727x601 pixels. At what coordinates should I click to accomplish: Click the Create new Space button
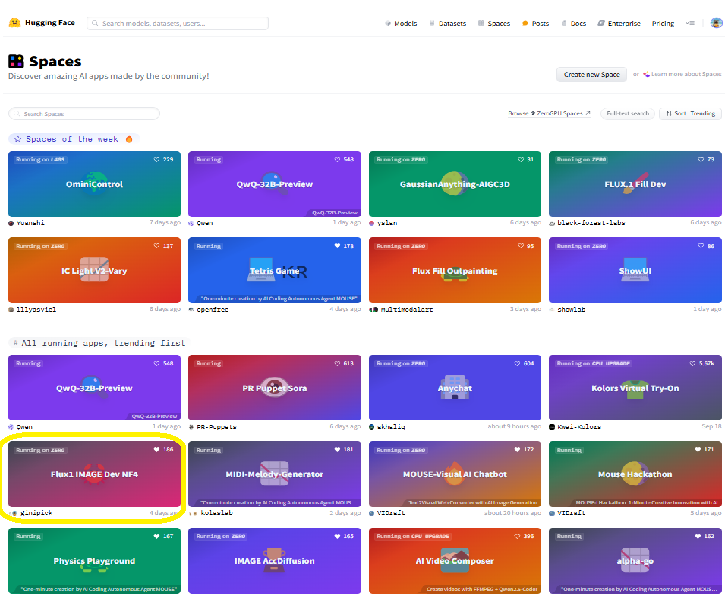[592, 74]
